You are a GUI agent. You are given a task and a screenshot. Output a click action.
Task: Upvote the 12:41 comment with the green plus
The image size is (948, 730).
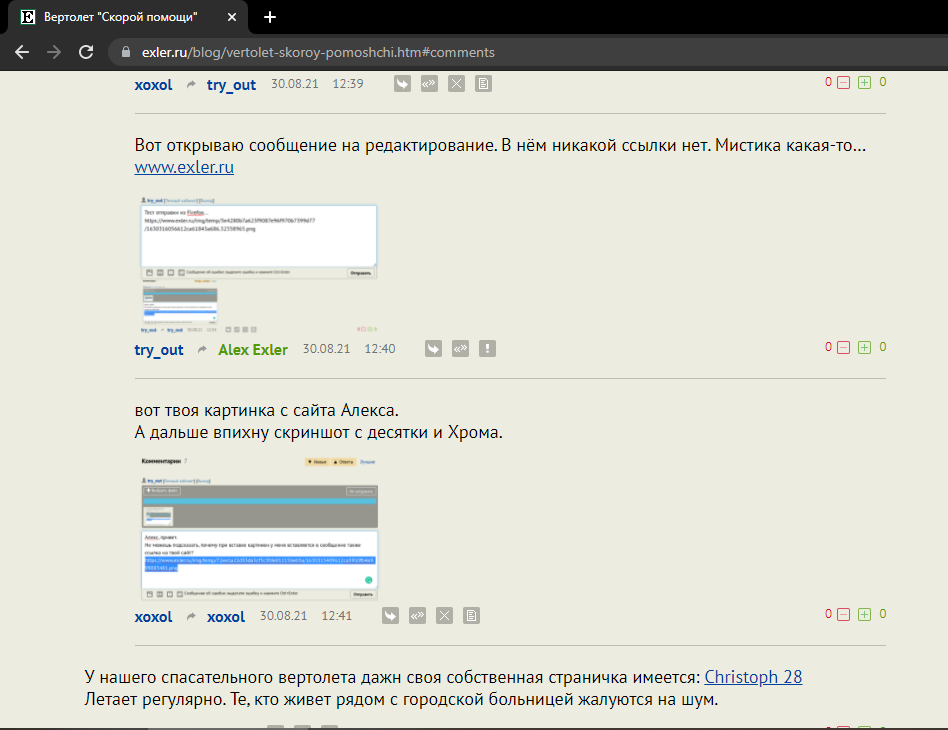pyautogui.click(x=864, y=614)
